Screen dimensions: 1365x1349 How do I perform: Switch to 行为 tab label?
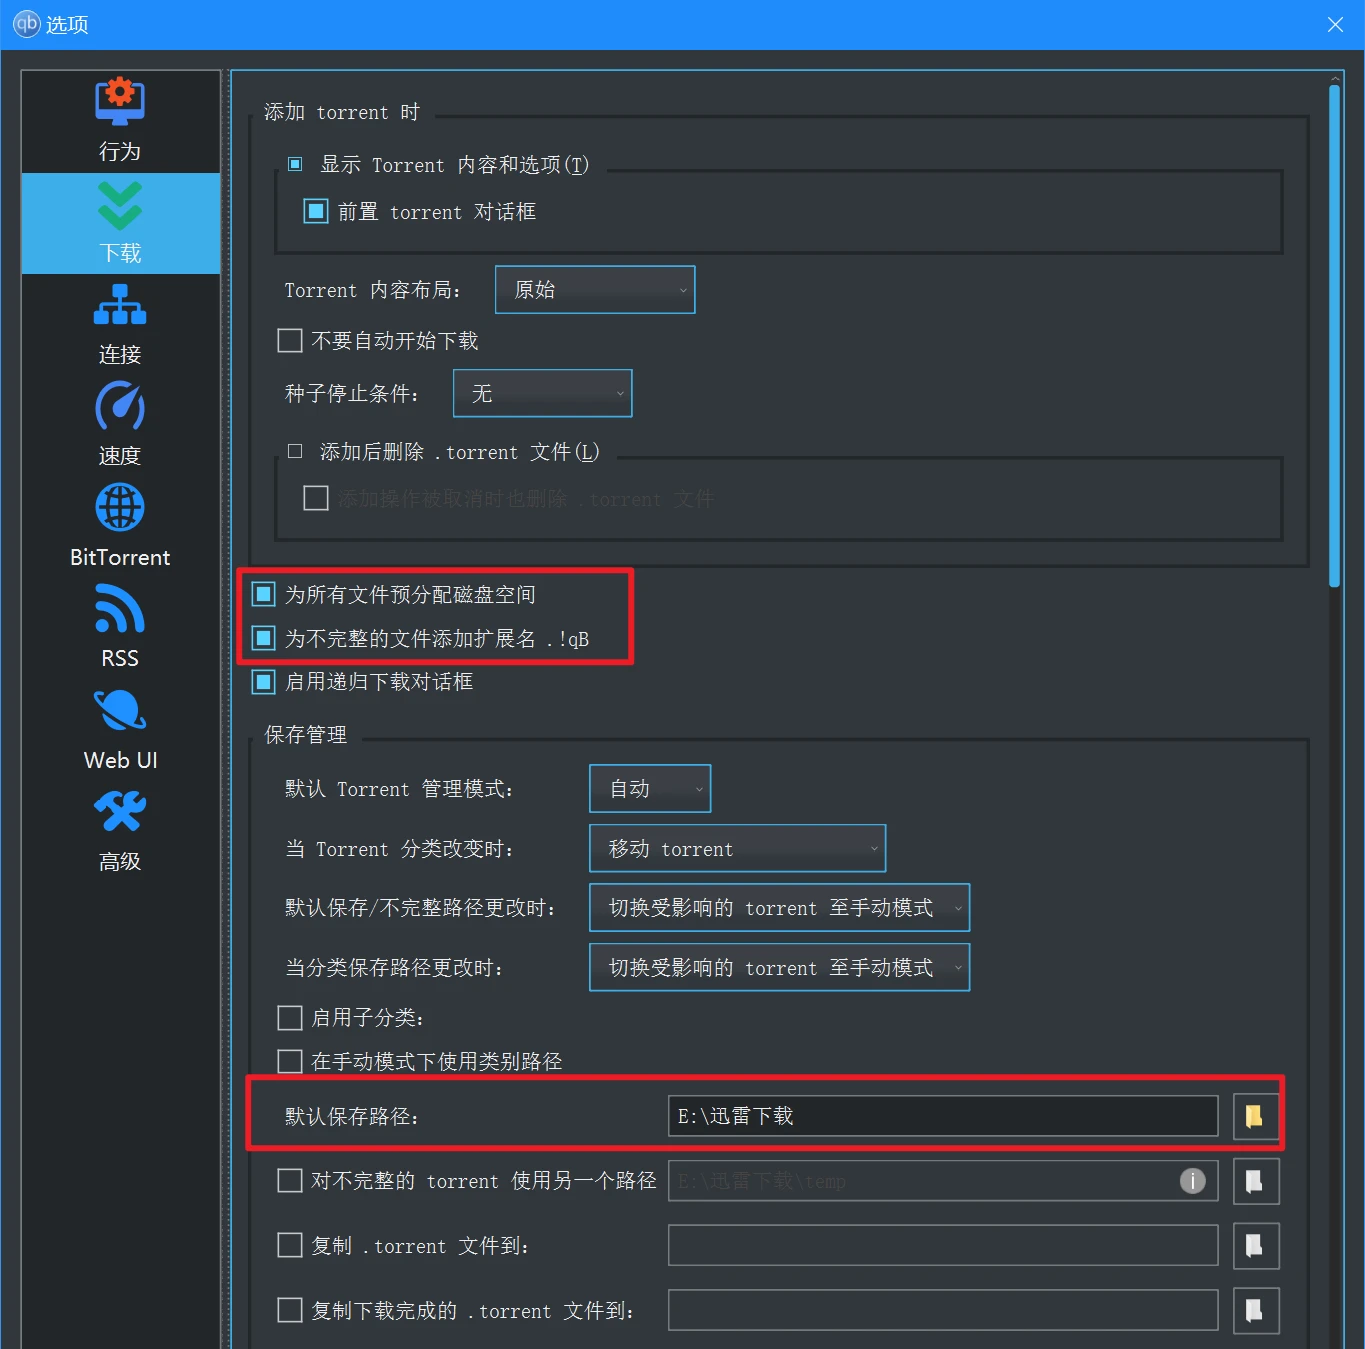pos(120,151)
